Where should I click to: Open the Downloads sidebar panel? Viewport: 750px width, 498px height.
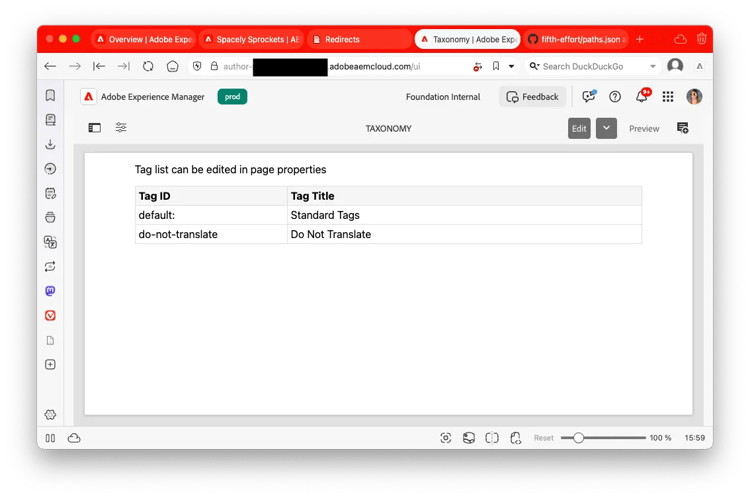point(50,144)
